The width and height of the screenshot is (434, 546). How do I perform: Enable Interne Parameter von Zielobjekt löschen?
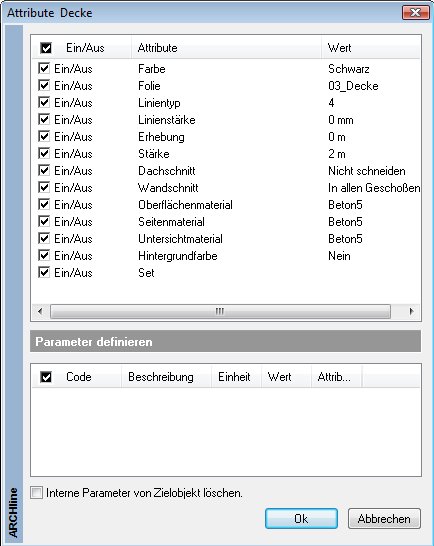point(37,493)
